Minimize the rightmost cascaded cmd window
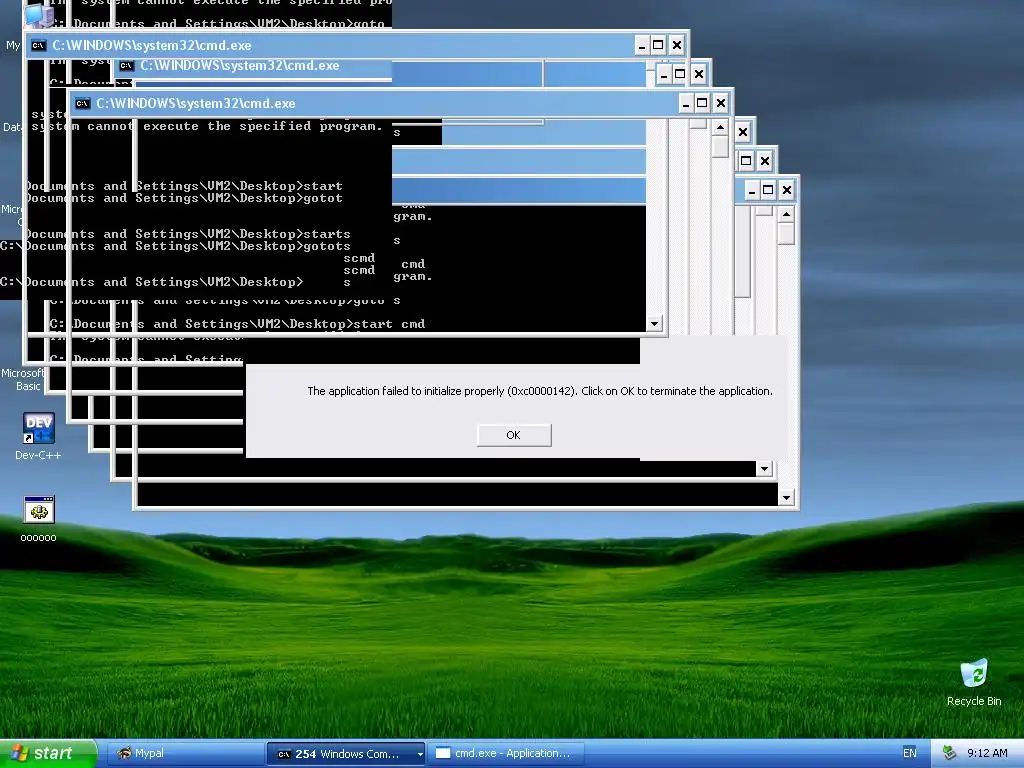This screenshot has width=1024, height=768. point(752,190)
